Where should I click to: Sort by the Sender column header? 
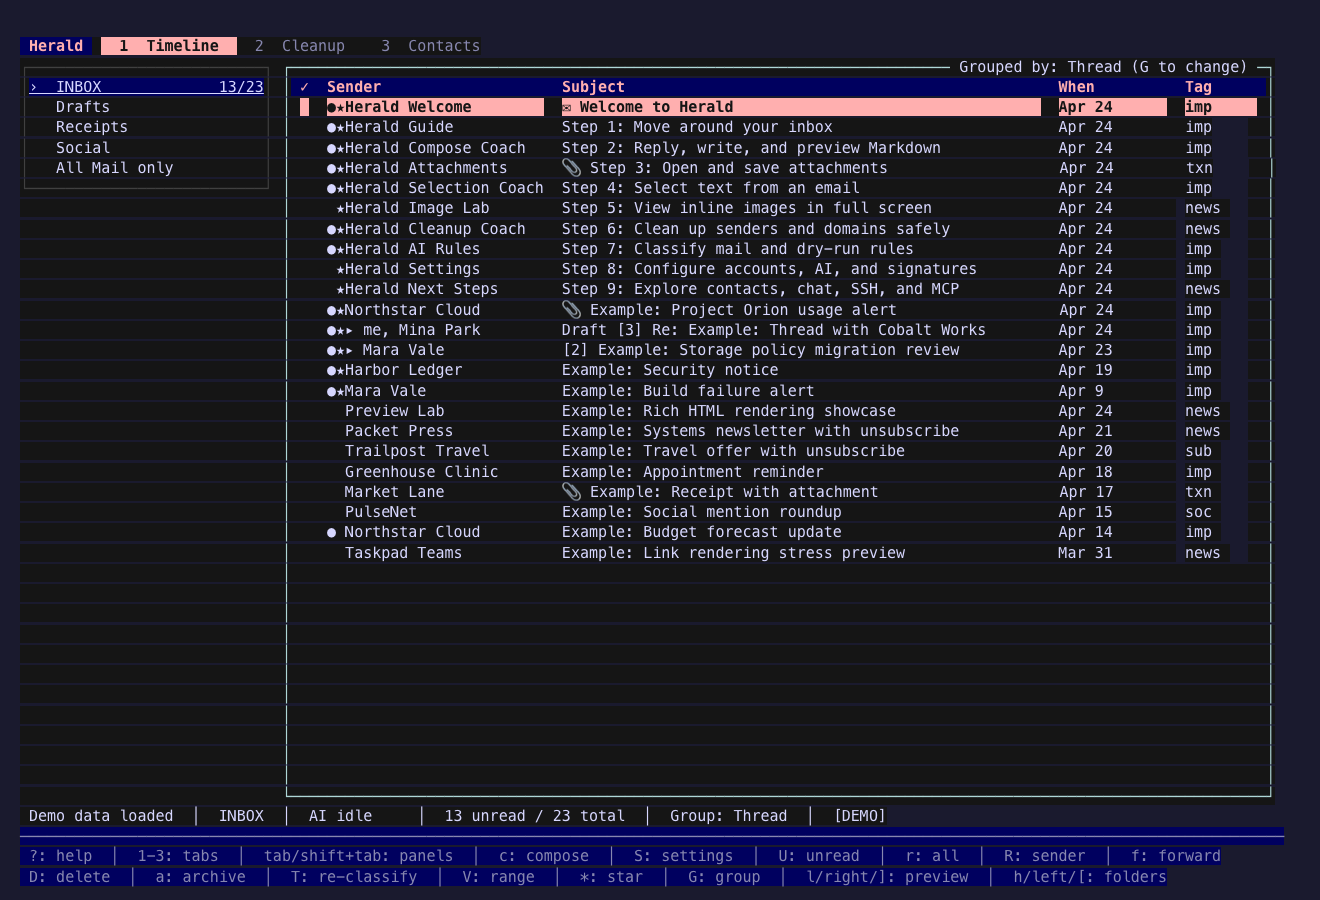pos(354,87)
